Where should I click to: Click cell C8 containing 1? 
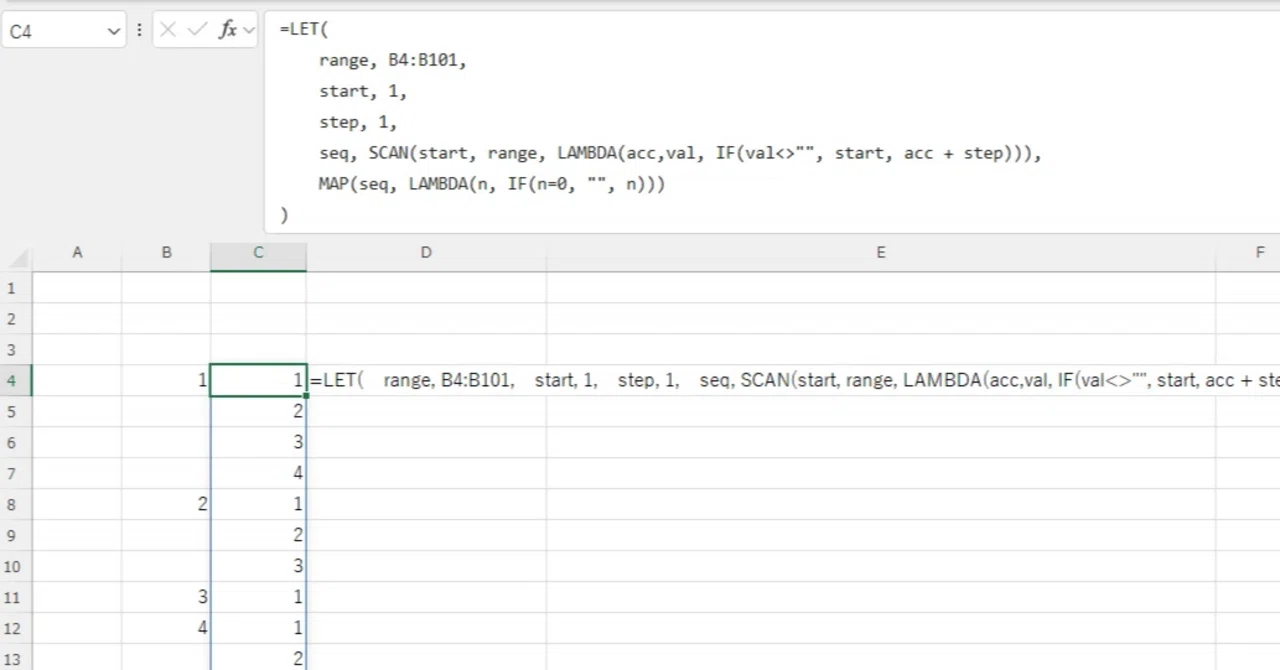pos(258,505)
